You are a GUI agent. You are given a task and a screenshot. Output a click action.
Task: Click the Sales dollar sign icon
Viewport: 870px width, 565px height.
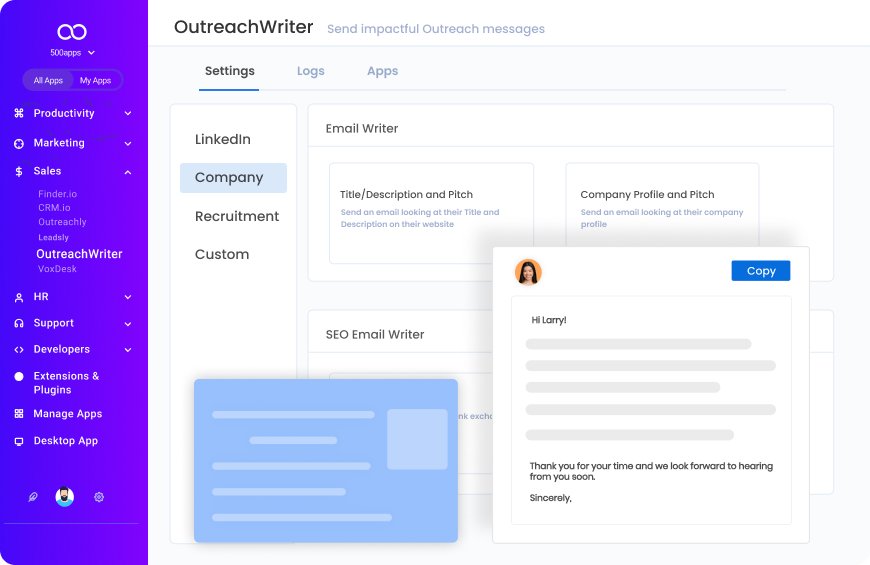[19, 172]
